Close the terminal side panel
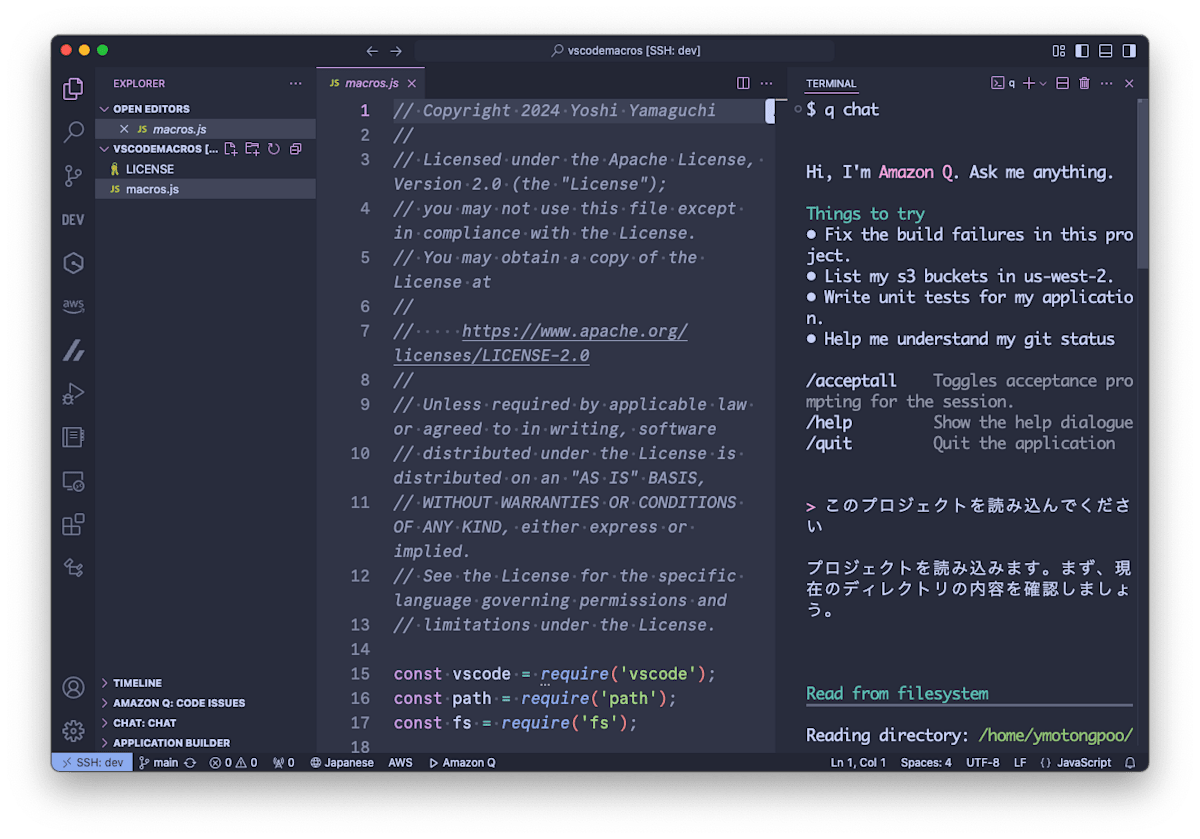 (x=1129, y=83)
